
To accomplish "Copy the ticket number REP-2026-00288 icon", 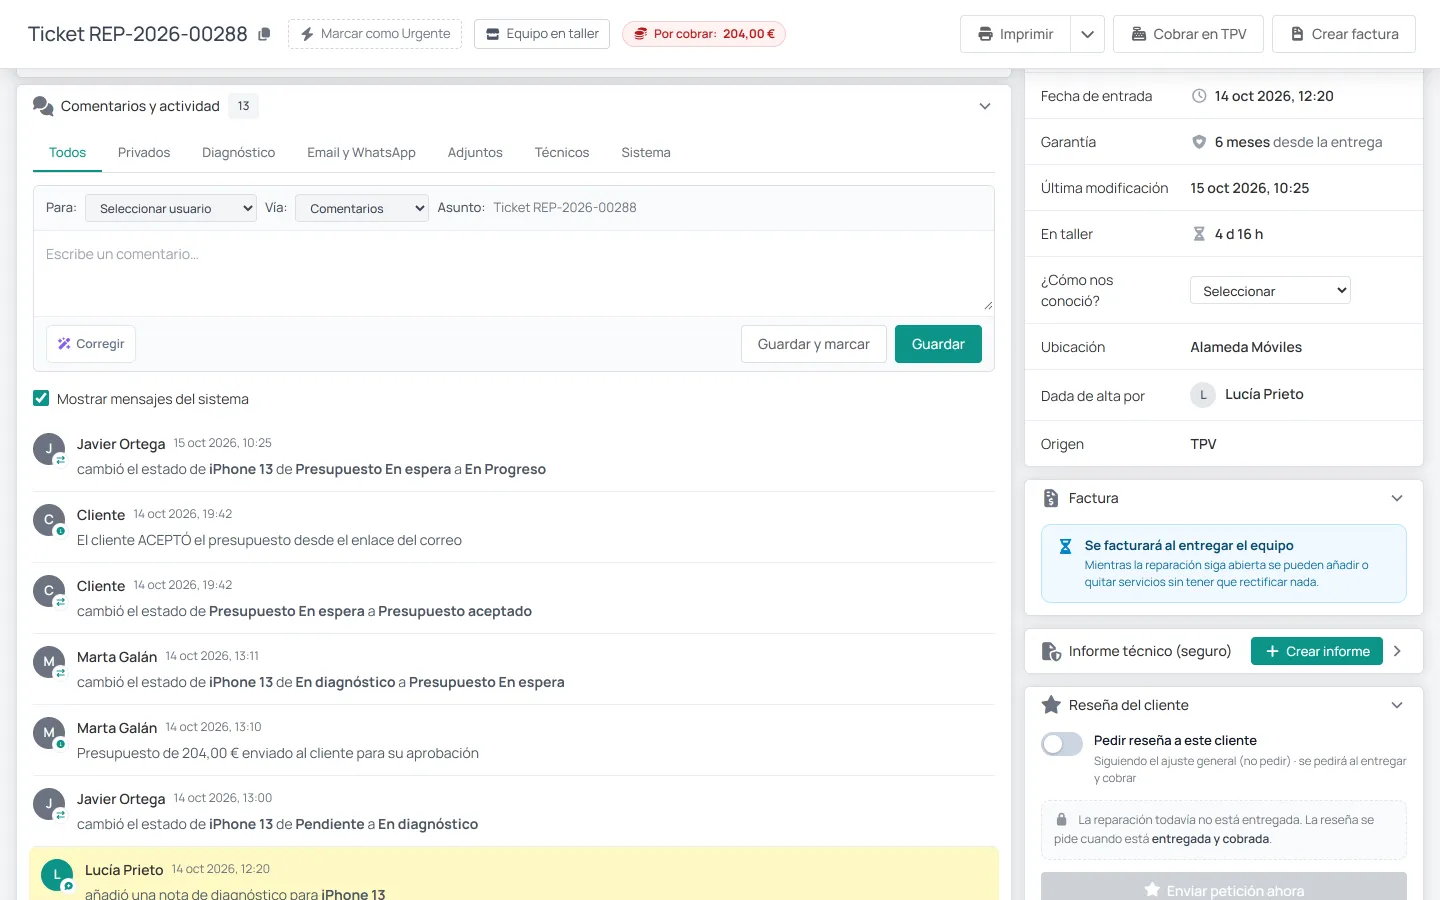I will [264, 34].
